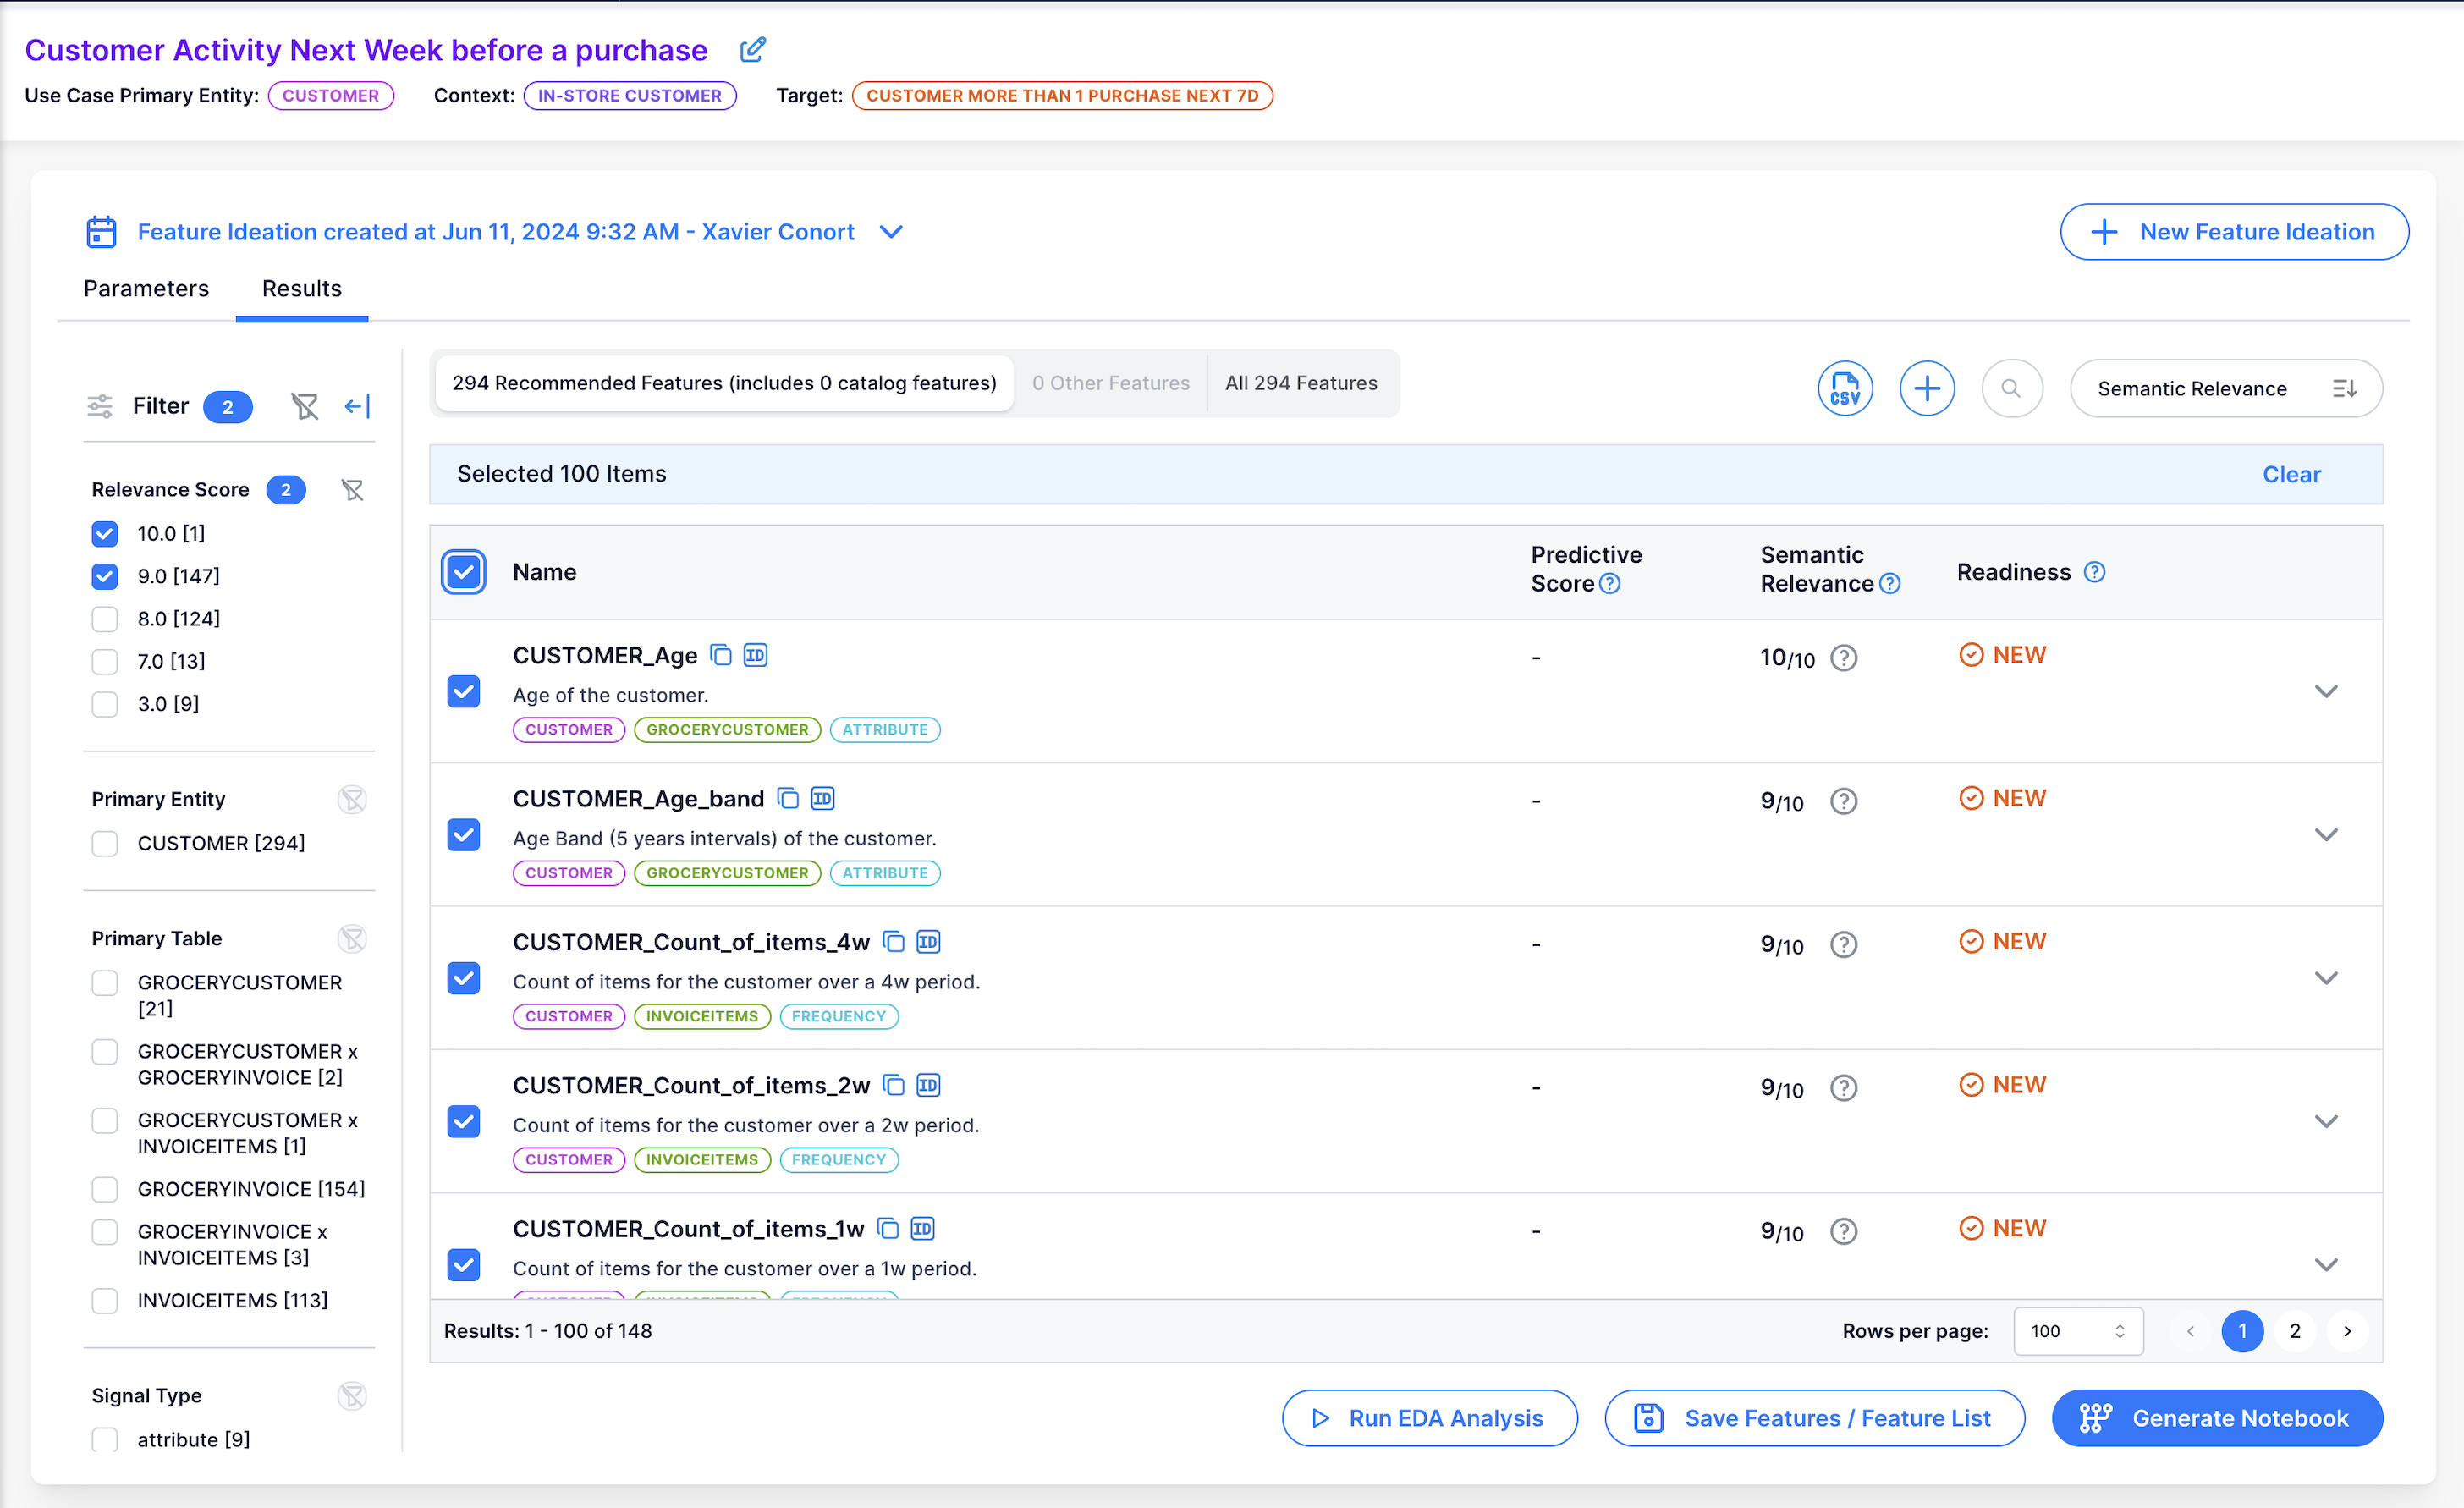This screenshot has width=2464, height=1508.
Task: Check the CUSTOMER primary entity filter
Action: click(x=104, y=843)
